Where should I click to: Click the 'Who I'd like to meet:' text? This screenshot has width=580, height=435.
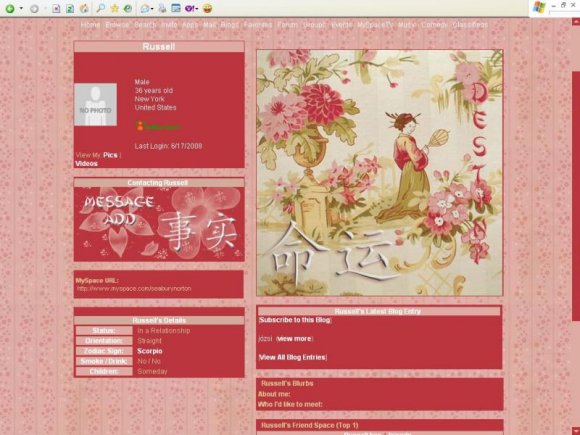pyautogui.click(x=290, y=404)
